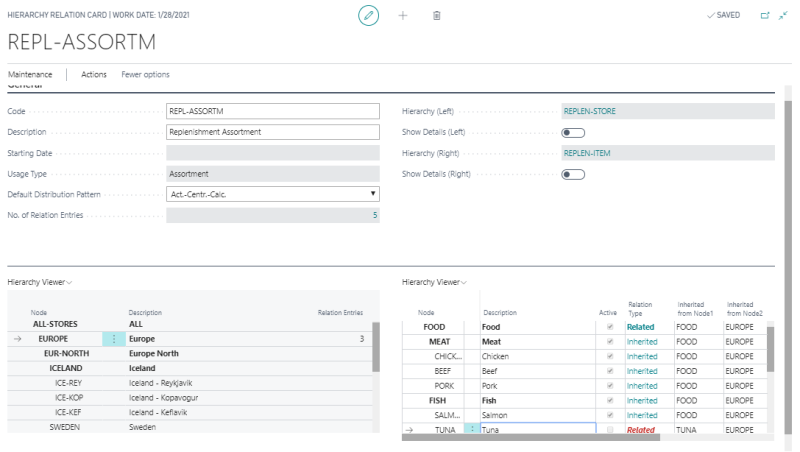Open the Maintenance menu
Image resolution: width=800 pixels, height=452 pixels.
coord(30,74)
